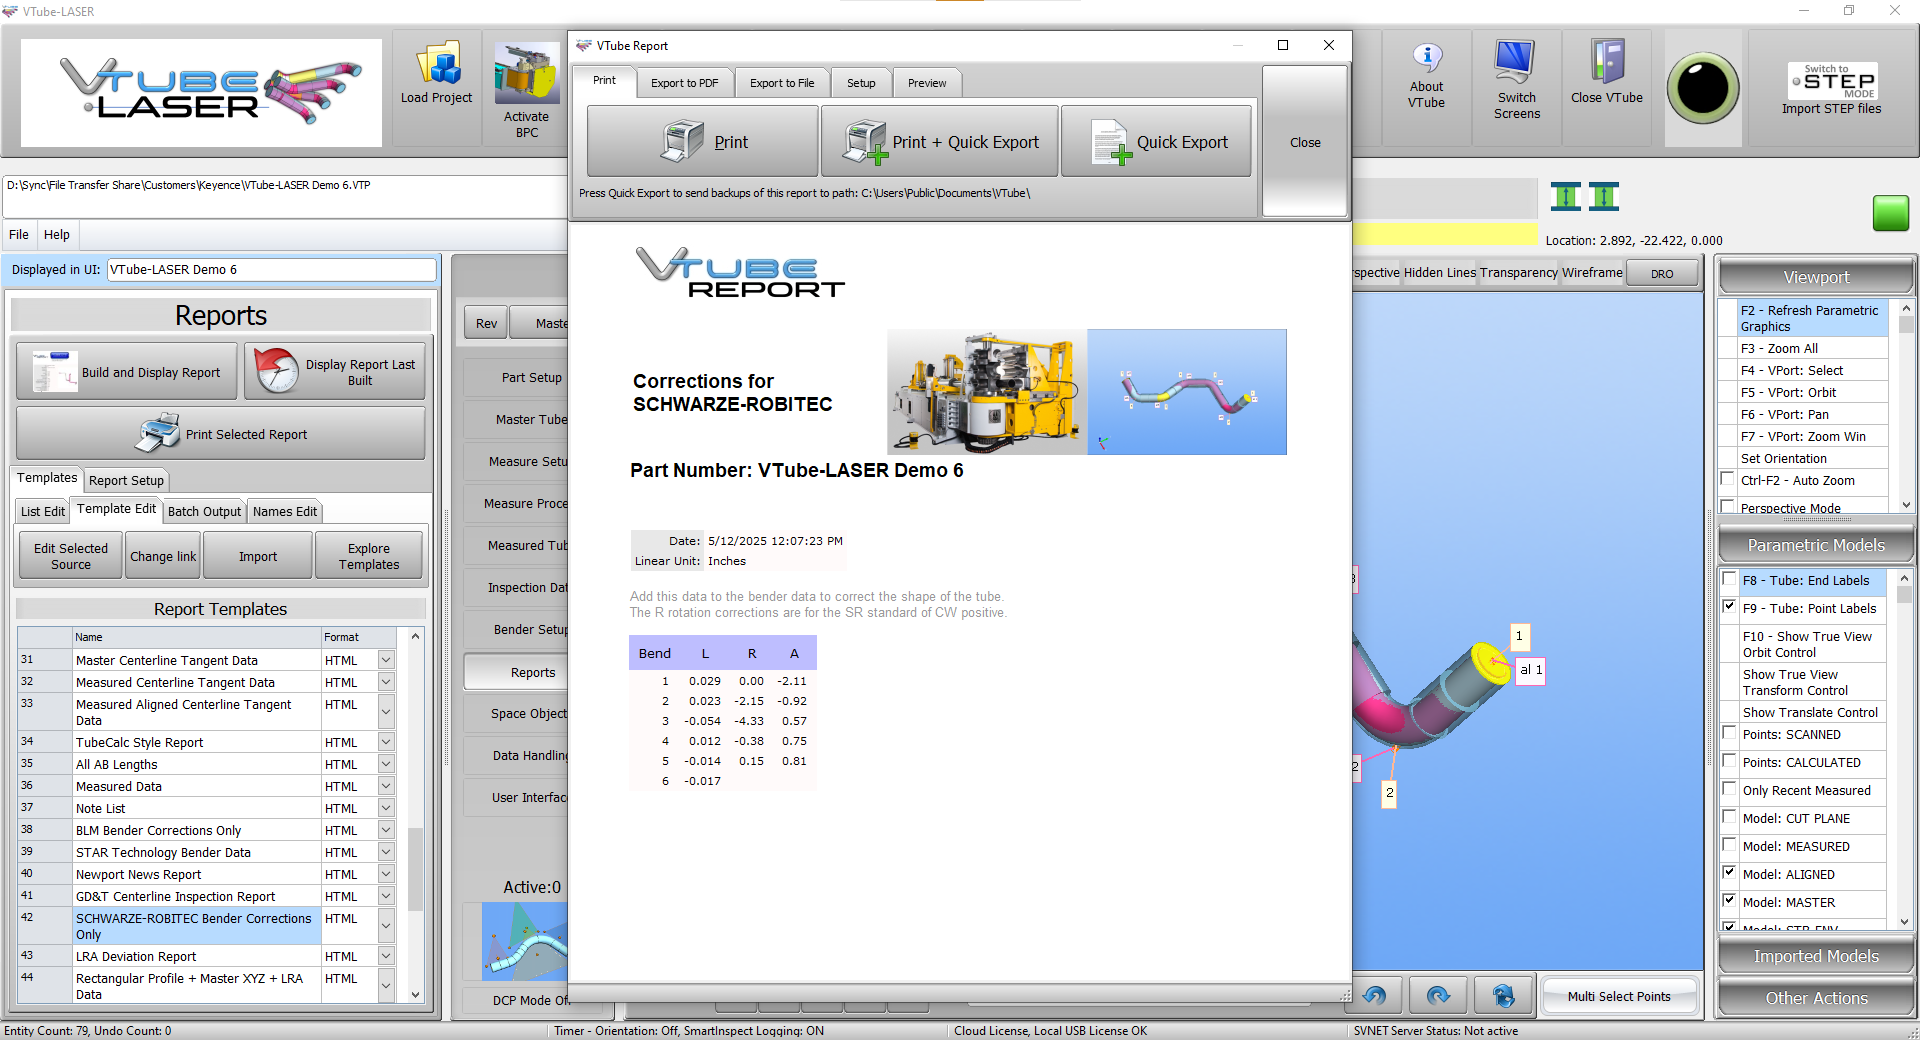
Task: Open format dropdown for LRA Deviation Report
Action: (x=386, y=956)
